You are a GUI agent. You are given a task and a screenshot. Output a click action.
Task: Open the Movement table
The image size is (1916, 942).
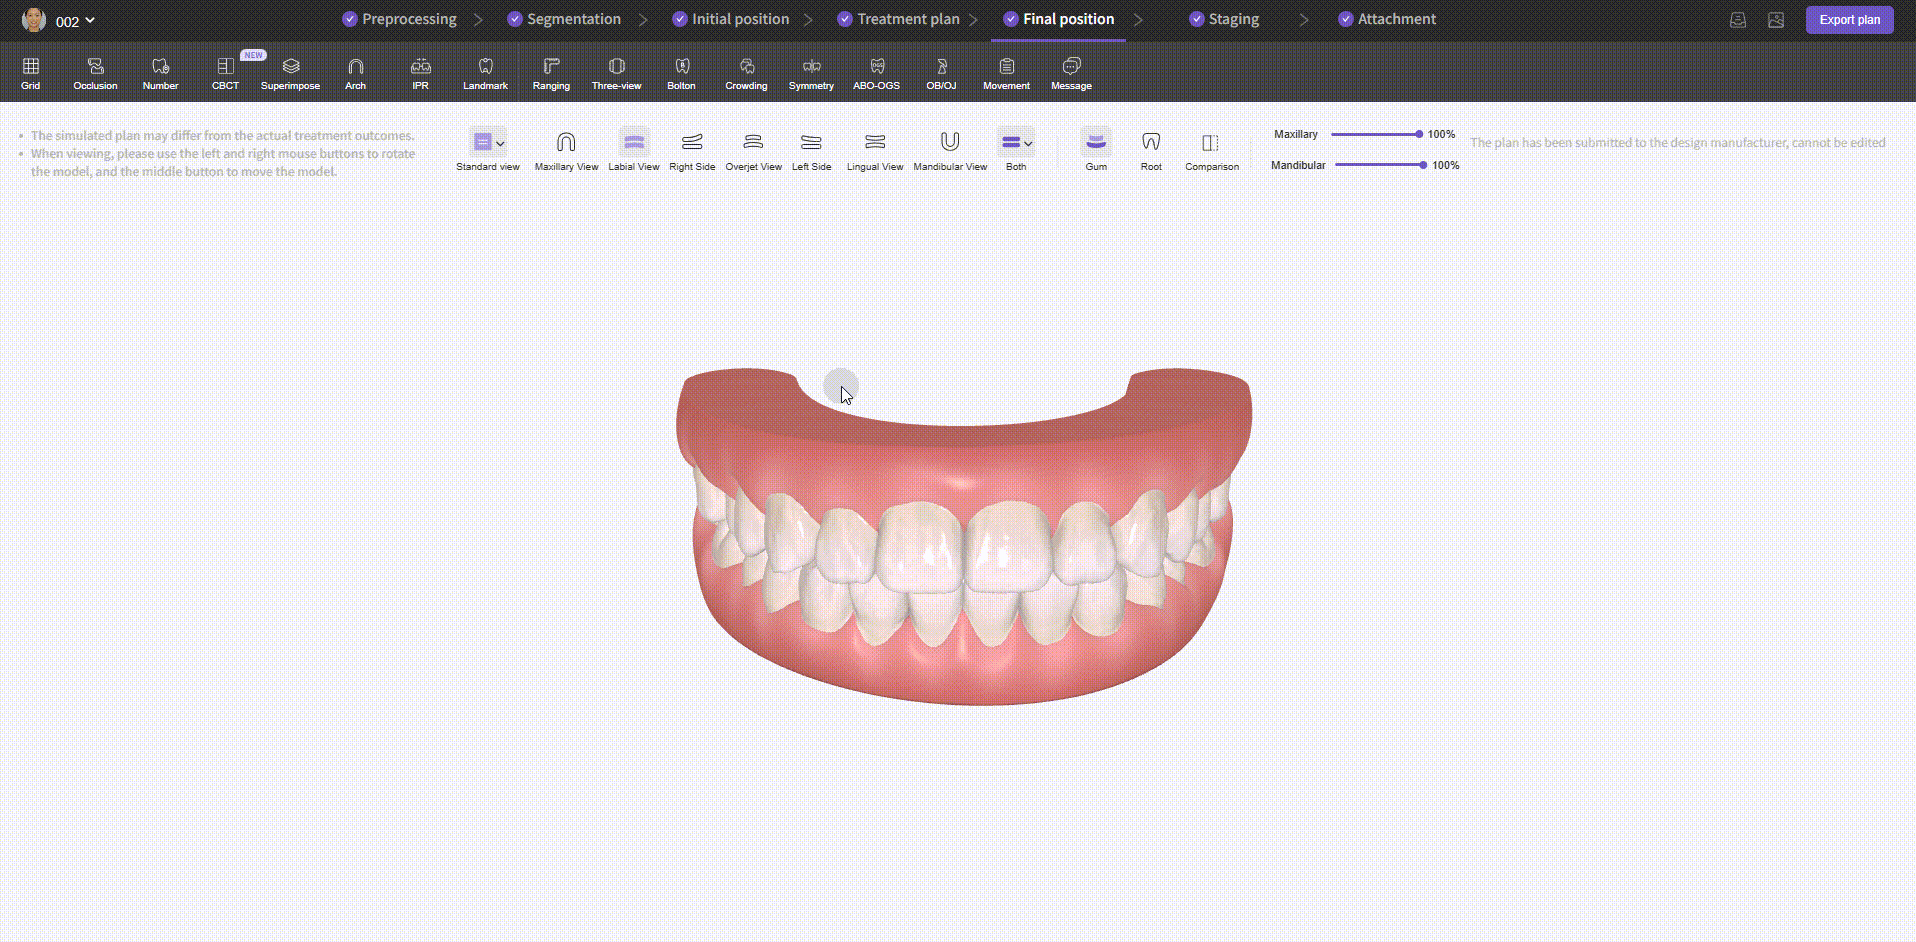[1006, 73]
